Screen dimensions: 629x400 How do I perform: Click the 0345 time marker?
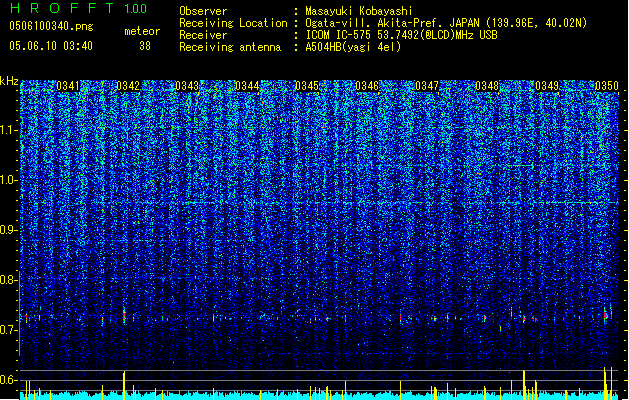[x=307, y=86]
